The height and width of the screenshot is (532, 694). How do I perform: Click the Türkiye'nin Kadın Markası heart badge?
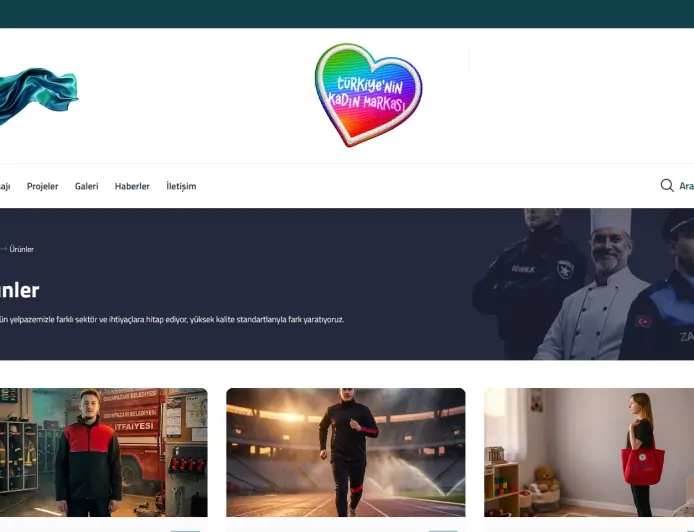[368, 95]
